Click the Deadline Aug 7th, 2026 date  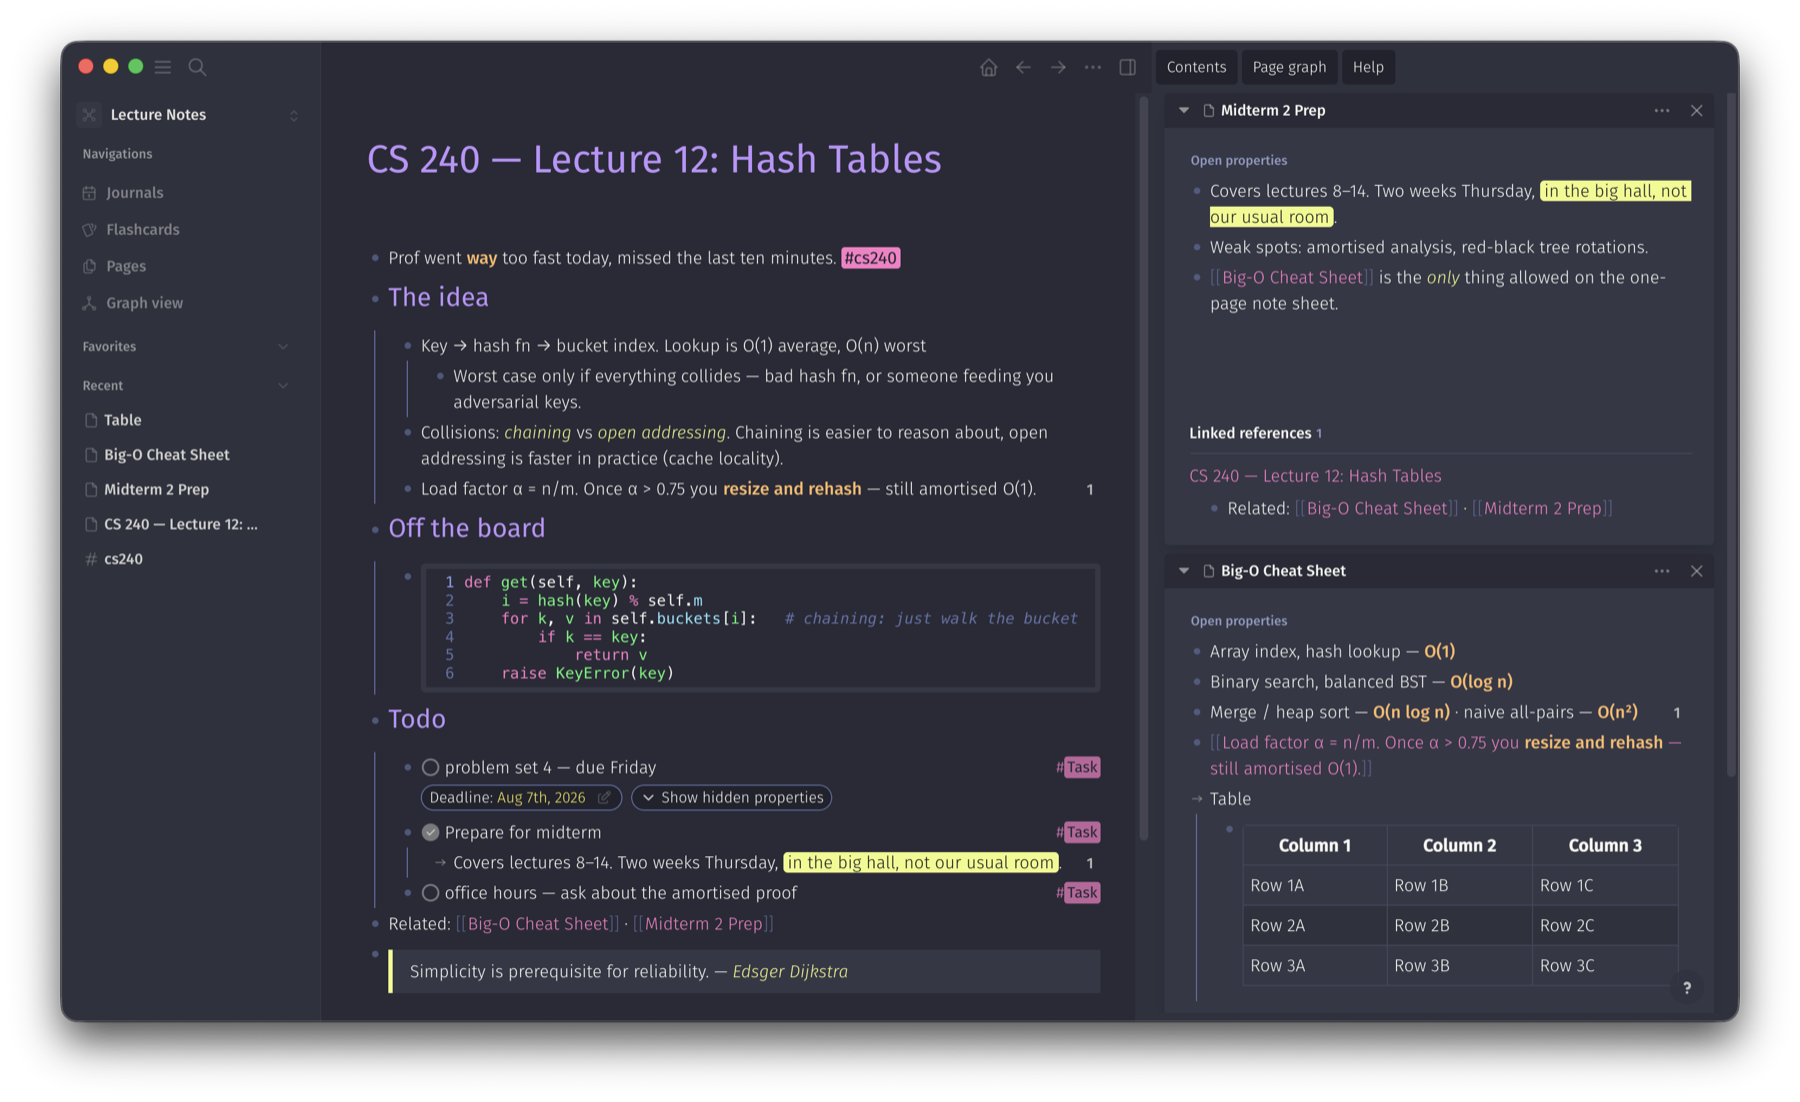[x=541, y=798]
